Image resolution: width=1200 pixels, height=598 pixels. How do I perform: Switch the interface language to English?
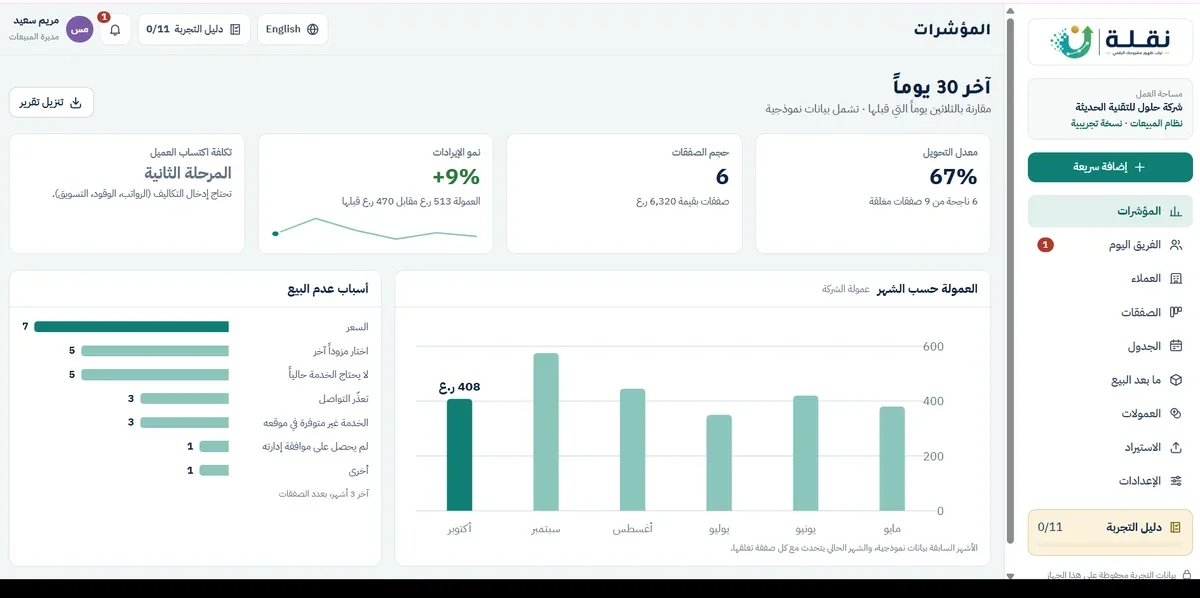292,30
